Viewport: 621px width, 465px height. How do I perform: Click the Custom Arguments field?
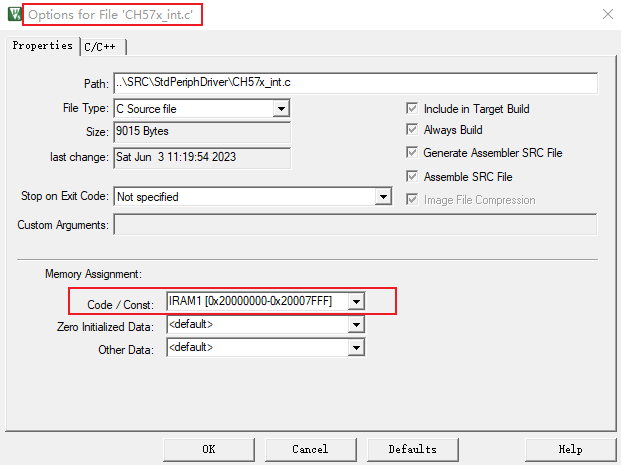click(354, 224)
